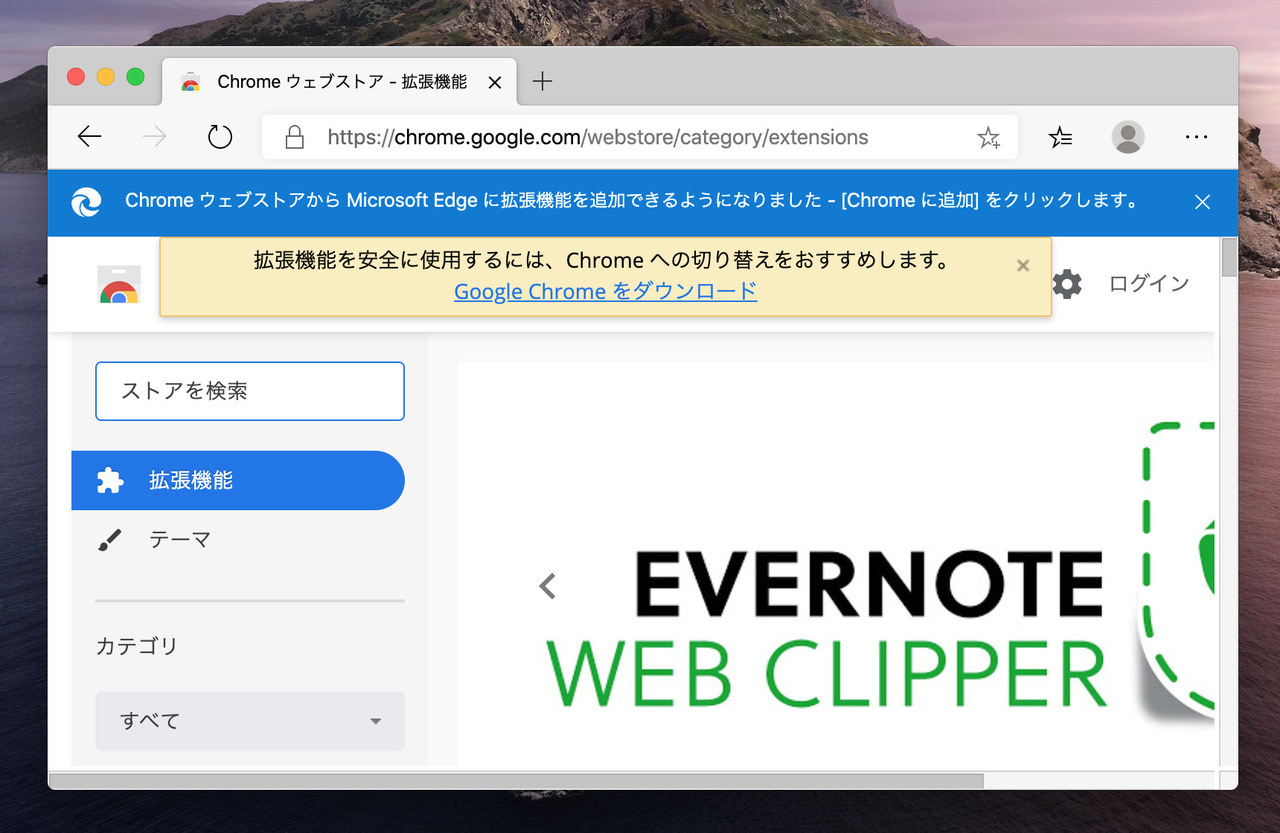Close the Chrome ウェブストア tab
Screen dimensions: 1280x833
[x=494, y=83]
